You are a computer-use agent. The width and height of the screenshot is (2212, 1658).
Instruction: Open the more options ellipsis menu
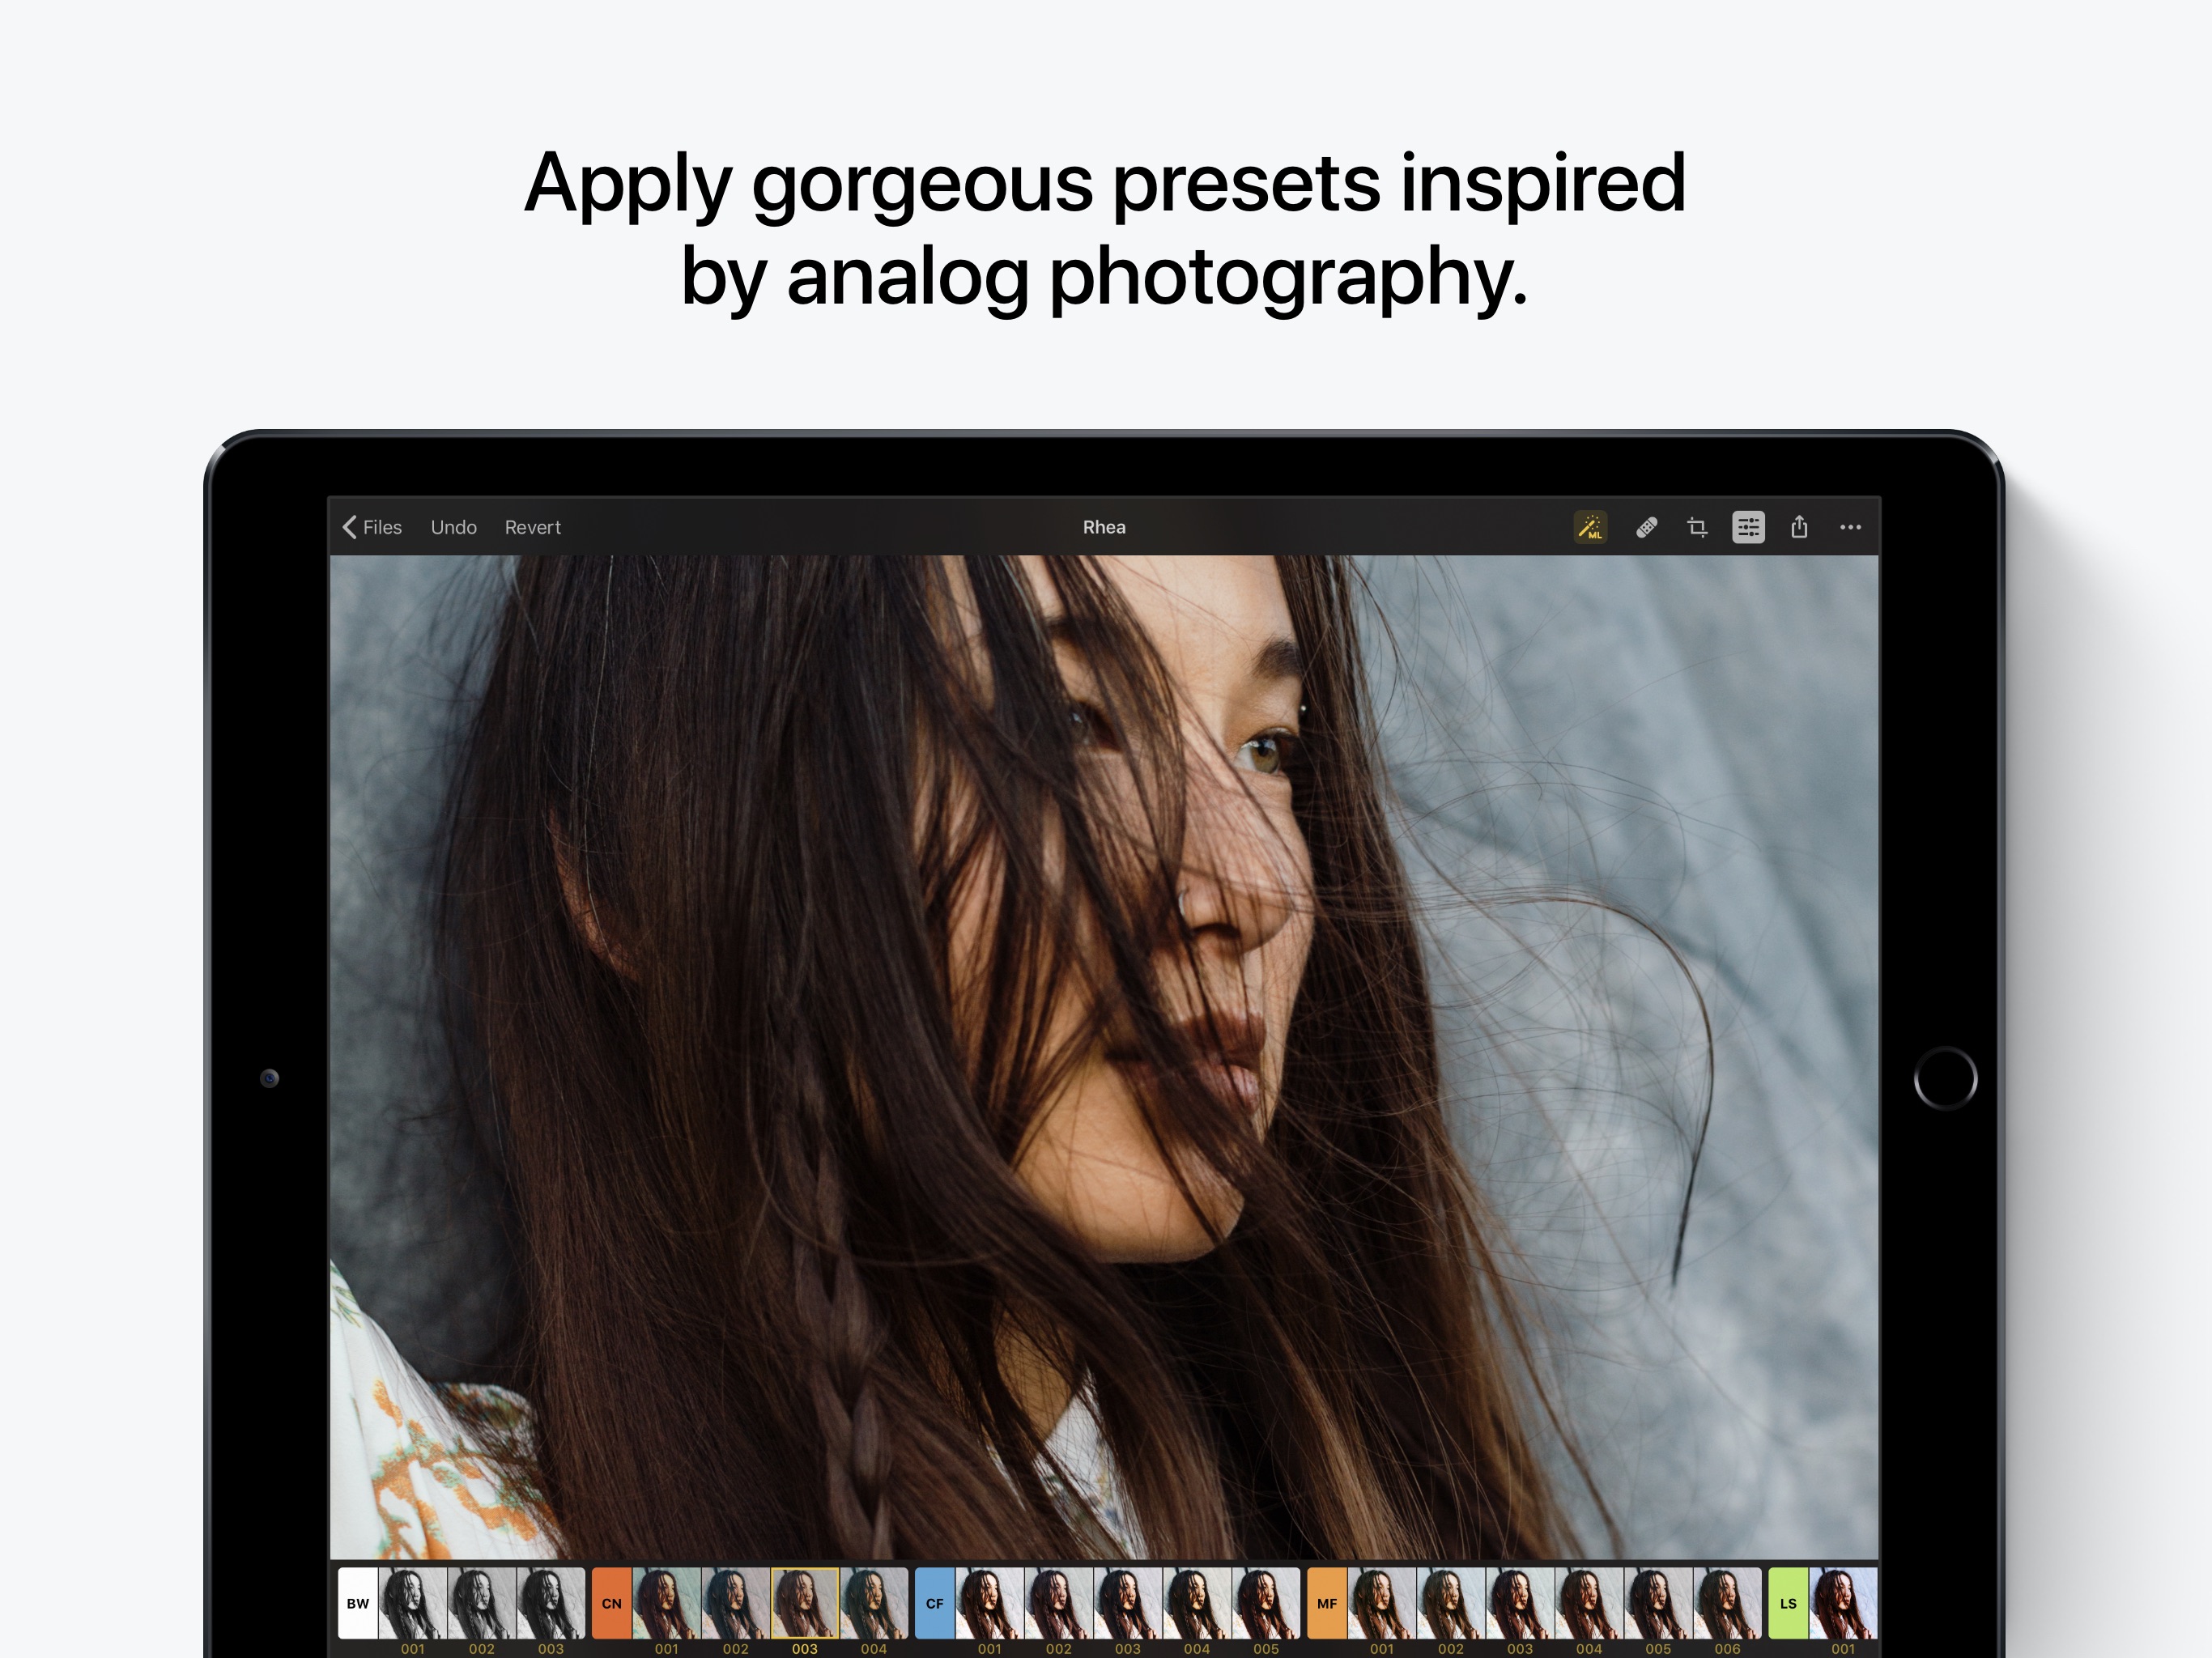pyautogui.click(x=1850, y=527)
